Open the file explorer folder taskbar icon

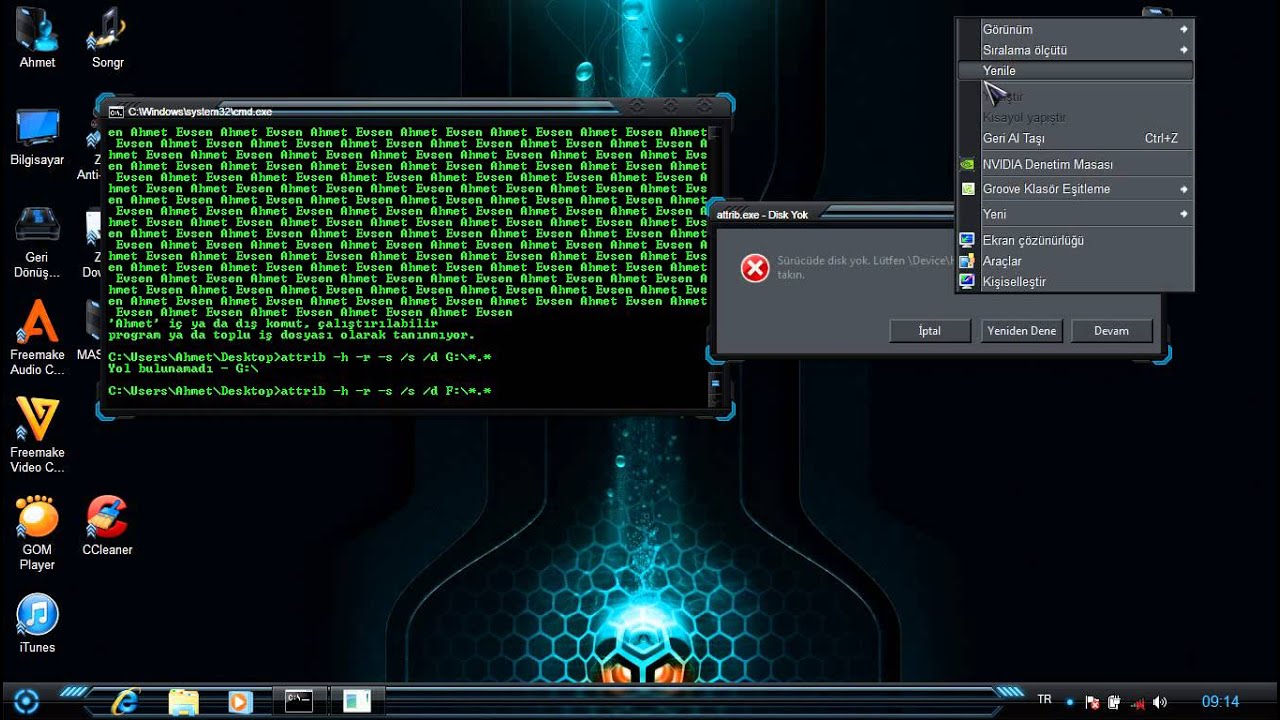(x=183, y=702)
